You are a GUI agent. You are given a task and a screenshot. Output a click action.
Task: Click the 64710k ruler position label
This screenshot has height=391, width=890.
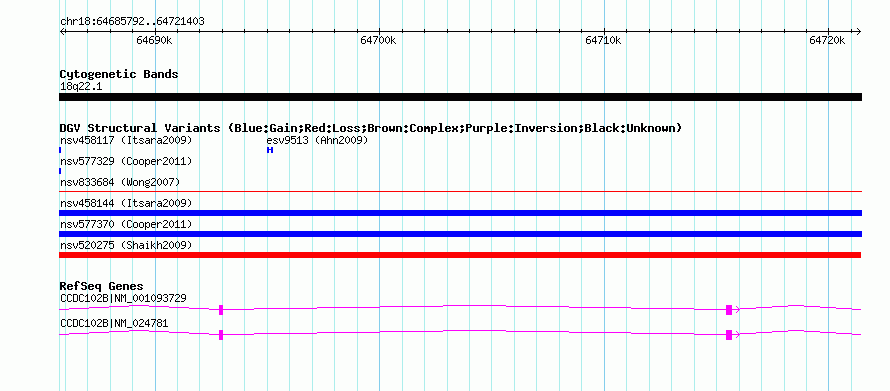pyautogui.click(x=603, y=40)
